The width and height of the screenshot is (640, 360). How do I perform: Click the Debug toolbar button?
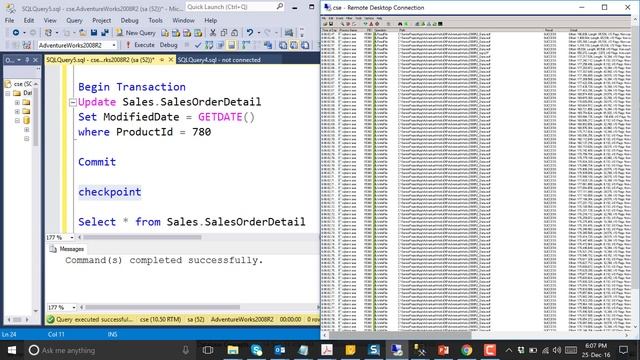pos(168,45)
